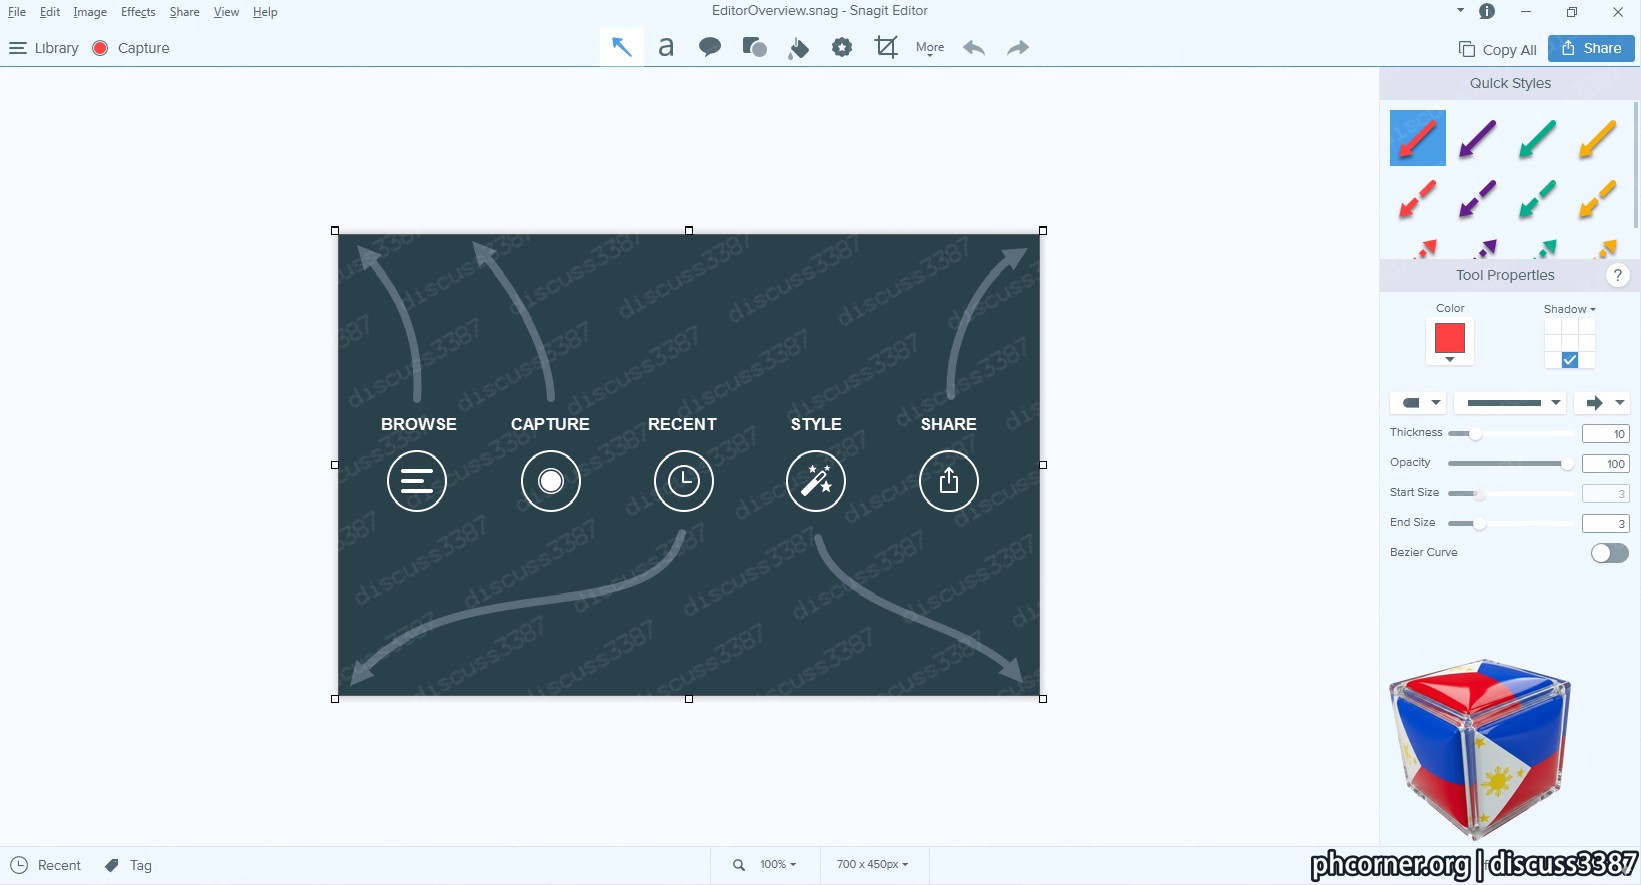Expand the Shadow dropdown

pos(1570,309)
